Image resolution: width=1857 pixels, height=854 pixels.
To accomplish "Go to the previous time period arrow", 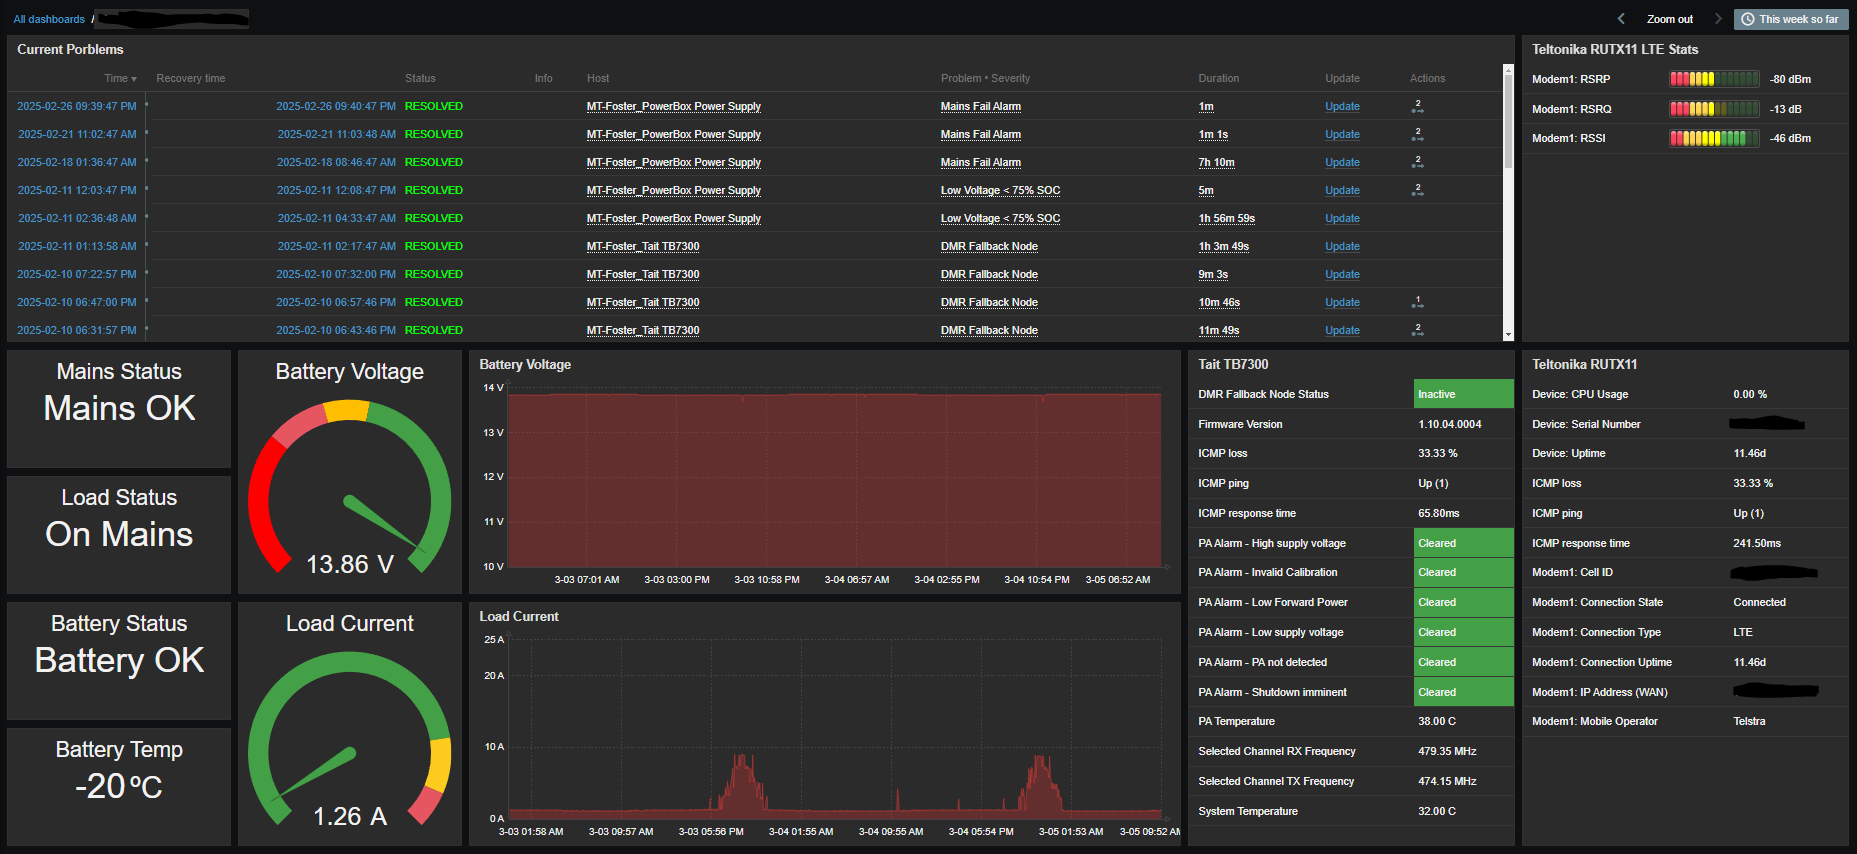I will coord(1621,19).
